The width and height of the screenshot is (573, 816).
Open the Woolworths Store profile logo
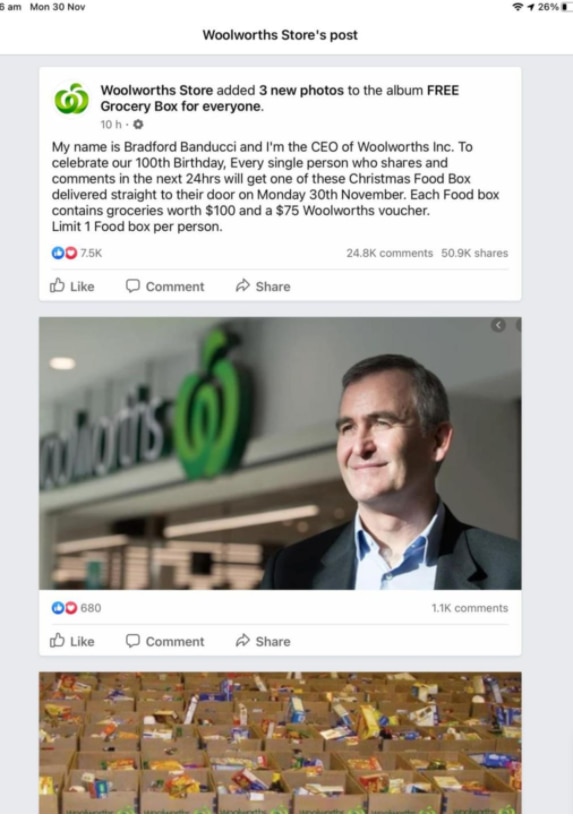[x=71, y=99]
